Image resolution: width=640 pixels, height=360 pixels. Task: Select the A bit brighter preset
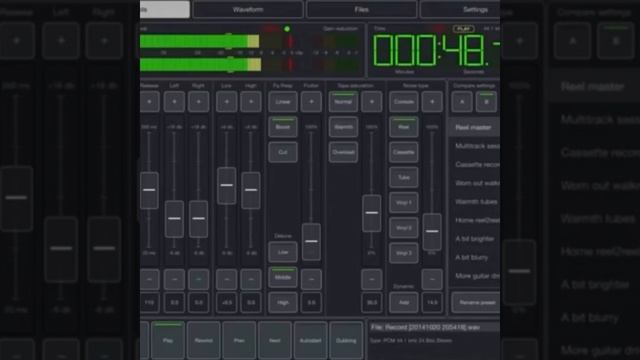474,239
